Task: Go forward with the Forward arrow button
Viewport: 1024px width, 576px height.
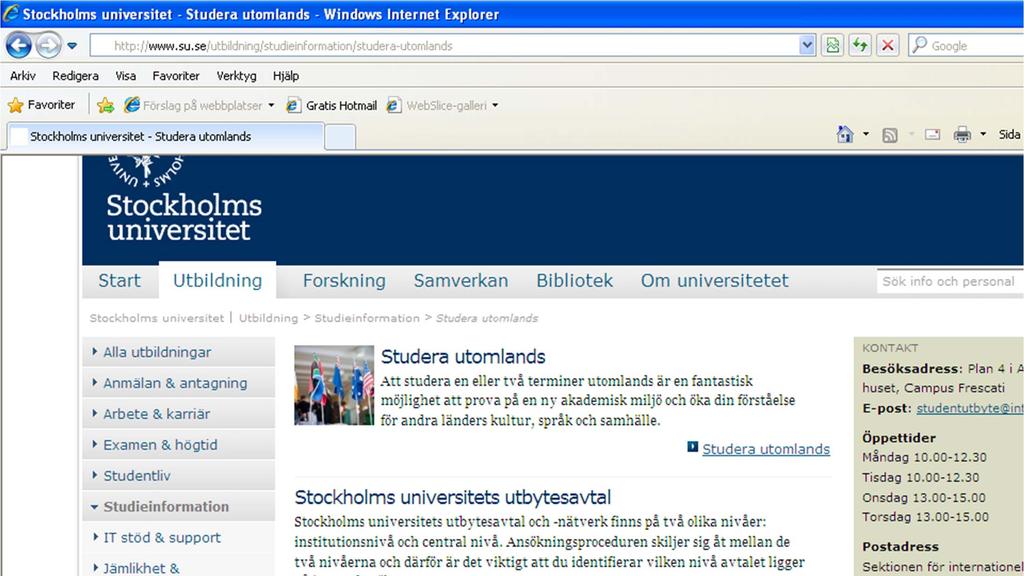Action: coord(48,46)
